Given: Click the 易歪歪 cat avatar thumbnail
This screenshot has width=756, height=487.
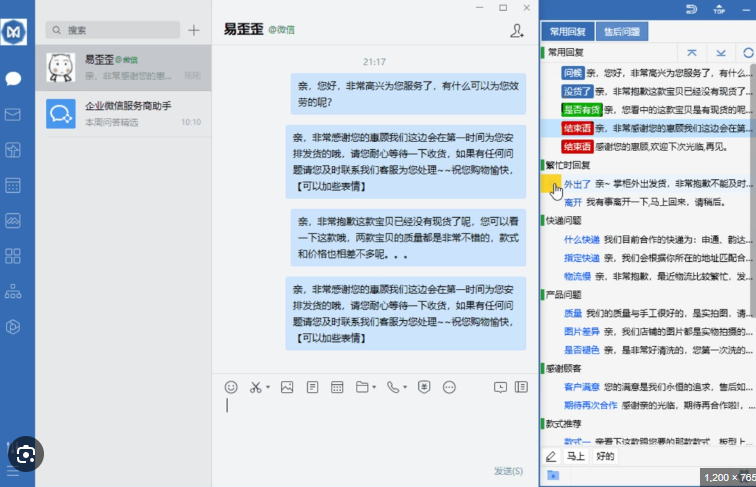Looking at the screenshot, I should point(61,68).
